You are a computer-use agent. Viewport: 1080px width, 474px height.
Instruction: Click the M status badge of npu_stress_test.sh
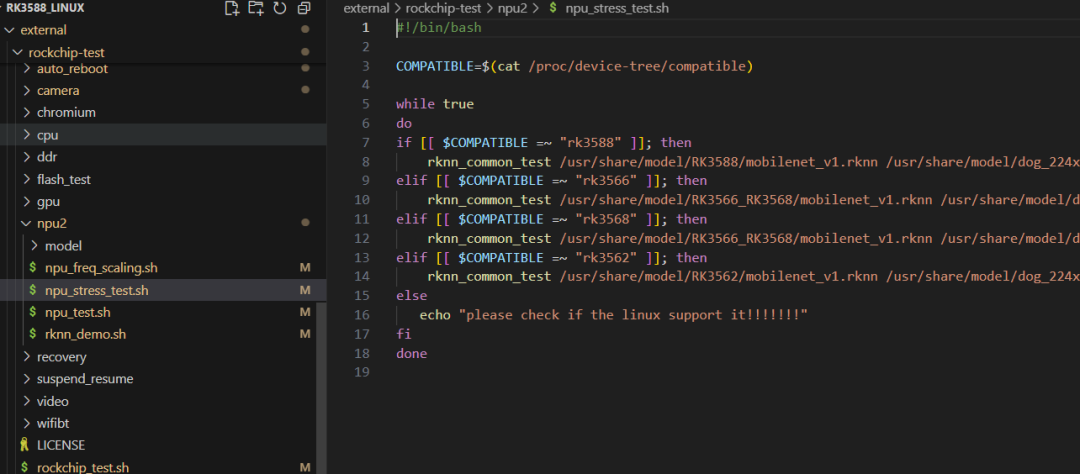305,291
